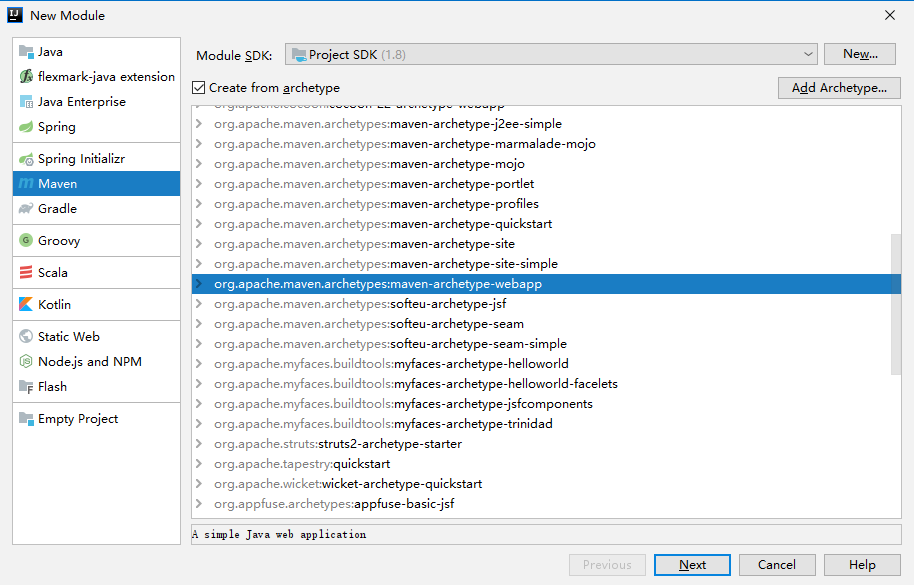Viewport: 914px width, 585px height.
Task: Select myfaces-archetype-helloworld-facelets archetype
Action: pos(546,384)
